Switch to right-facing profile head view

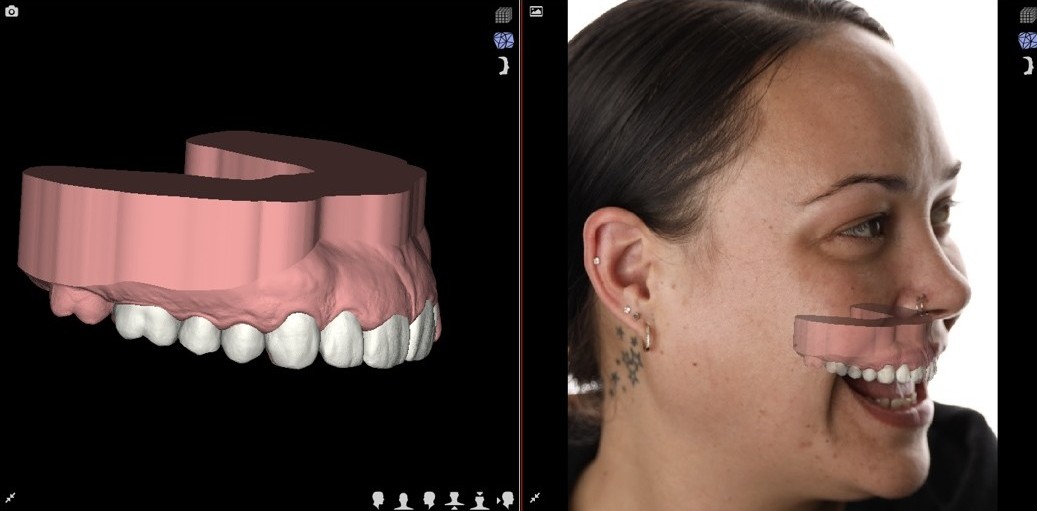pos(378,499)
